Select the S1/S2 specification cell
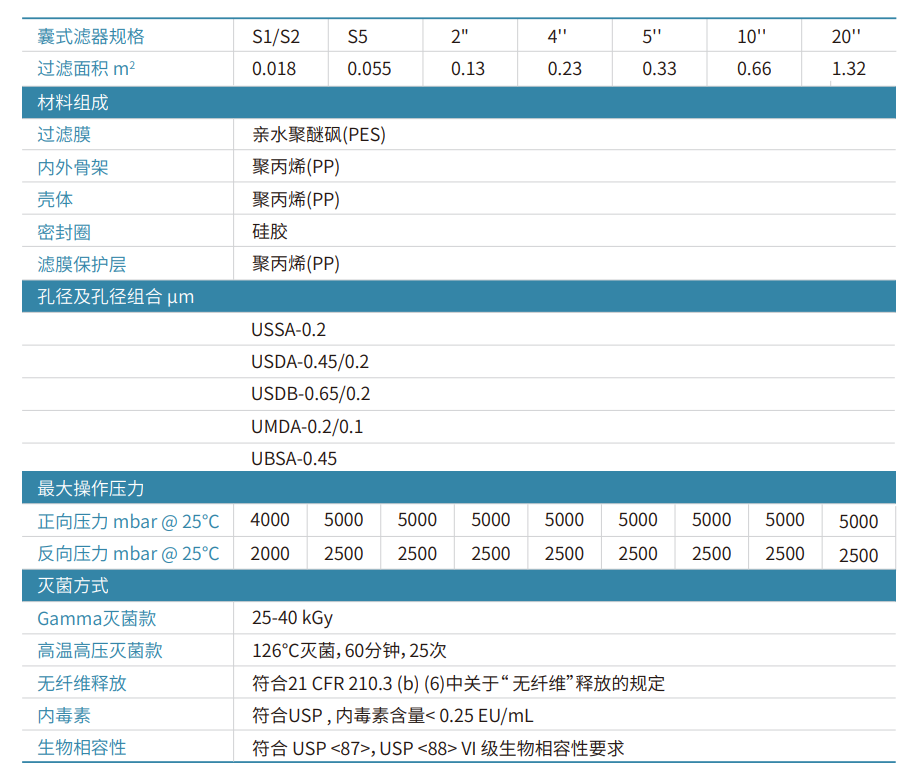 tap(275, 37)
